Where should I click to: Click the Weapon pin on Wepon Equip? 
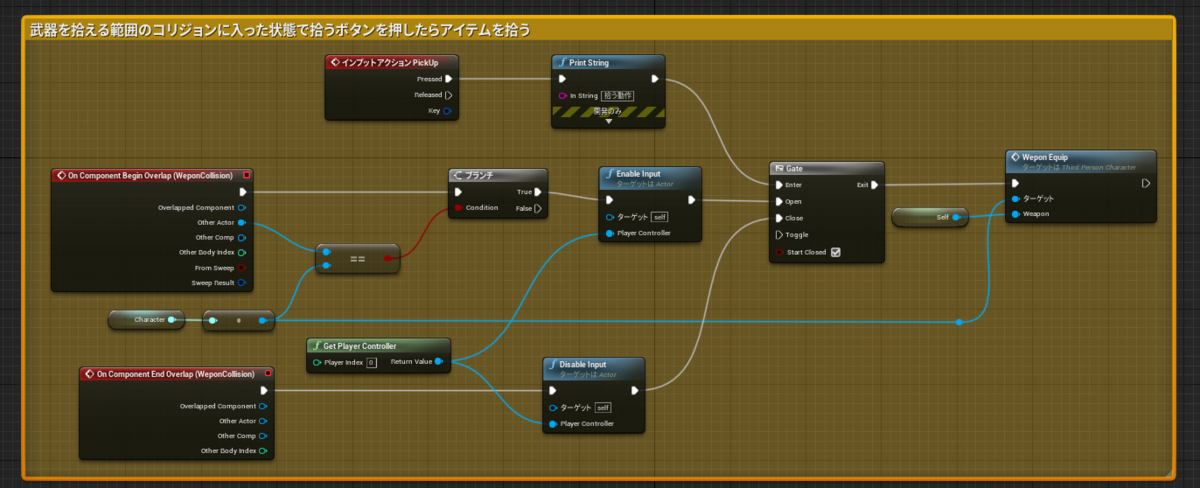(x=1015, y=214)
